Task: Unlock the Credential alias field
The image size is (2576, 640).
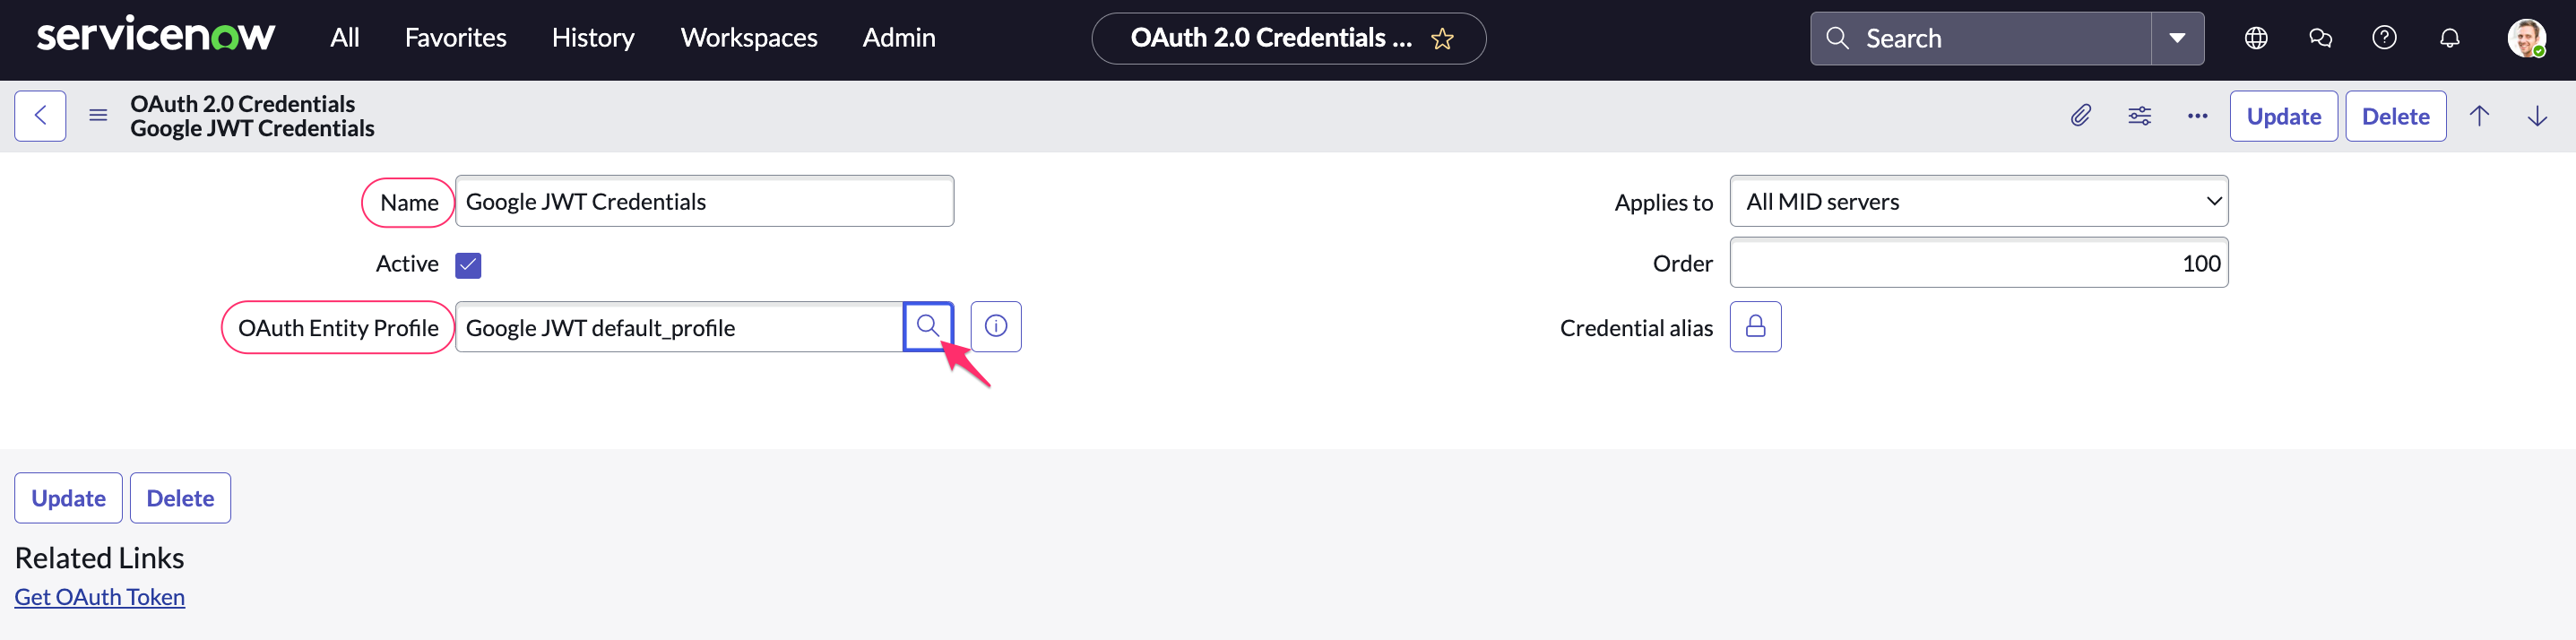Action: click(x=1755, y=326)
